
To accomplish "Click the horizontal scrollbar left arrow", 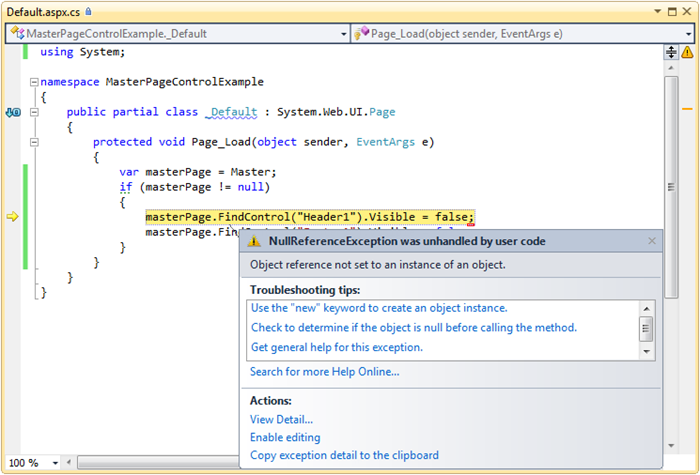I will (69, 462).
